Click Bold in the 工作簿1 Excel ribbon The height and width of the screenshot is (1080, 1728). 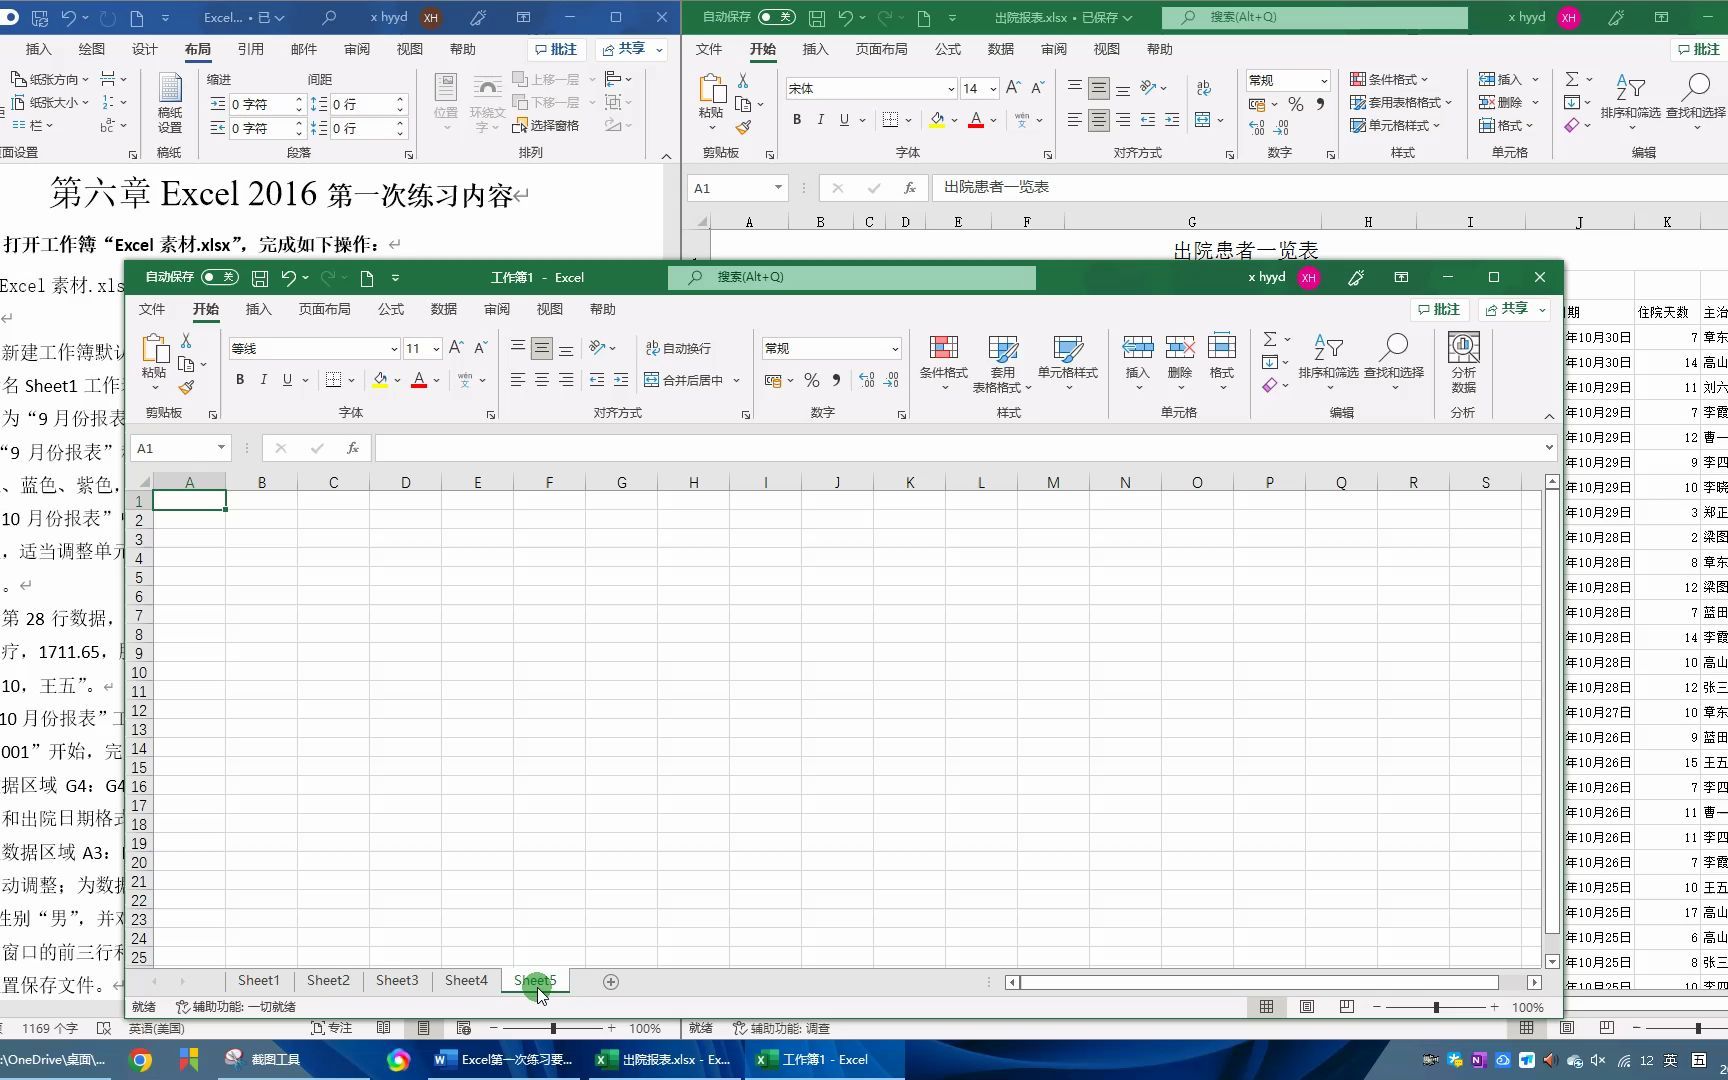[240, 380]
